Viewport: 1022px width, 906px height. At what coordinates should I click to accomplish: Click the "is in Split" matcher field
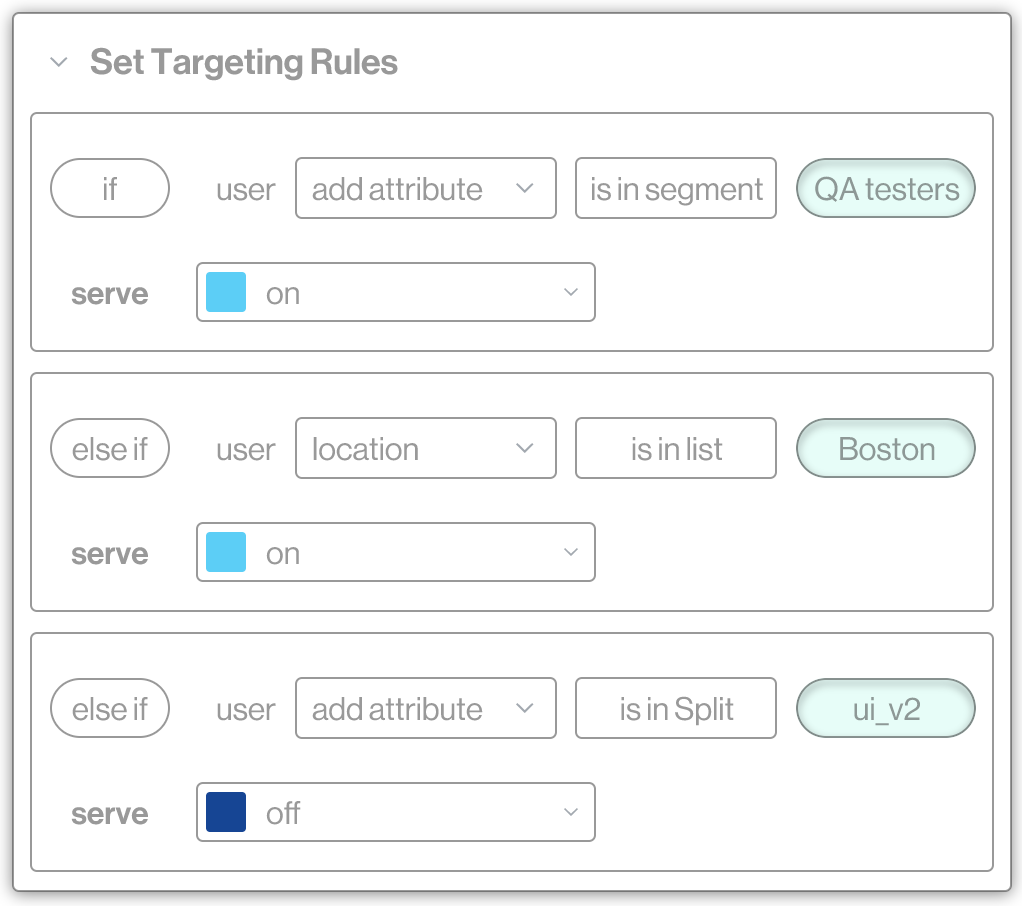pyautogui.click(x=676, y=709)
